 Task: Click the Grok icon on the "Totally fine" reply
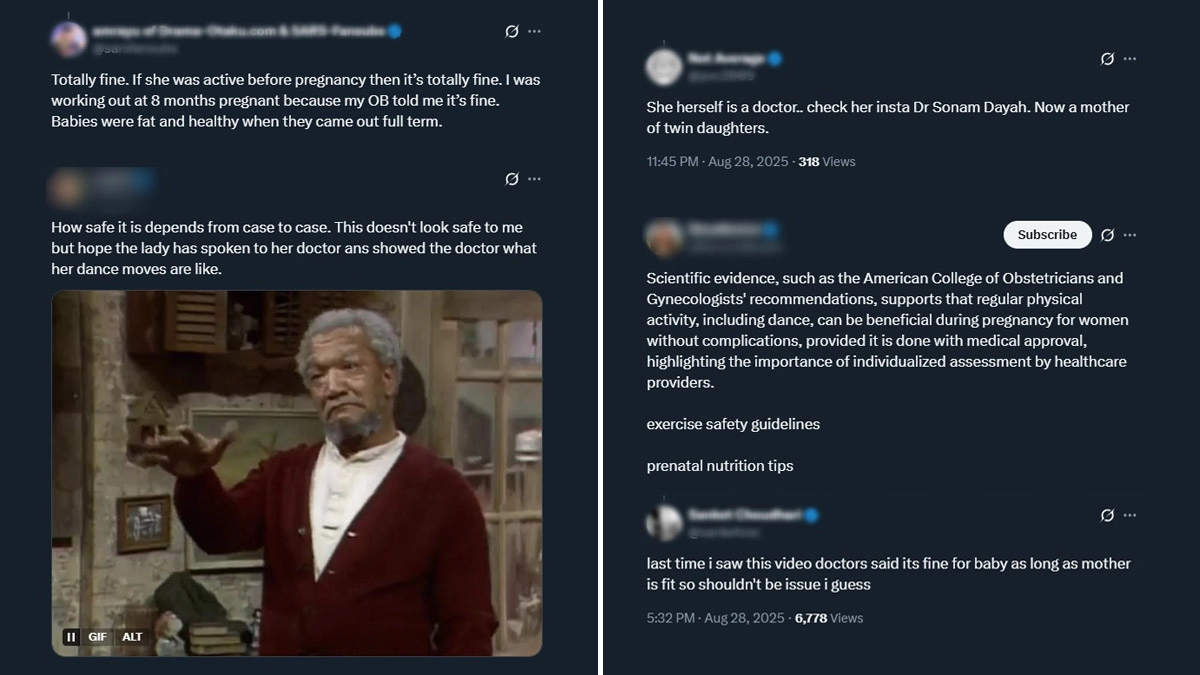512,31
